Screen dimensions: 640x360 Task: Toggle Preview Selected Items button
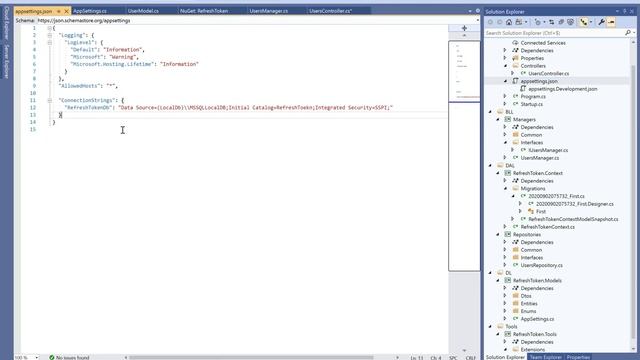[x=611, y=22]
